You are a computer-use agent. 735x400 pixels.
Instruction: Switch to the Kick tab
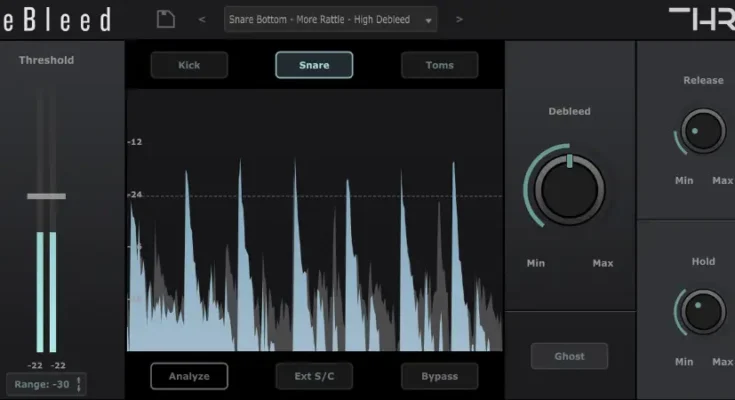(189, 65)
